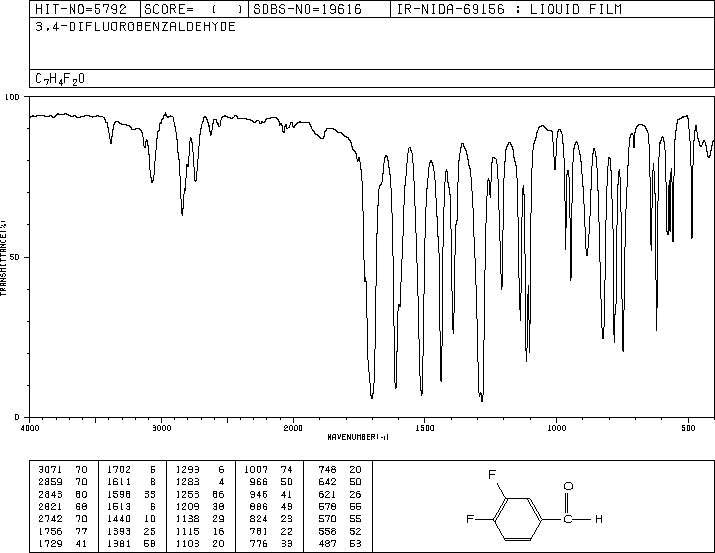
Task: Click peak table entry 1007
Action: pyautogui.click(x=256, y=470)
